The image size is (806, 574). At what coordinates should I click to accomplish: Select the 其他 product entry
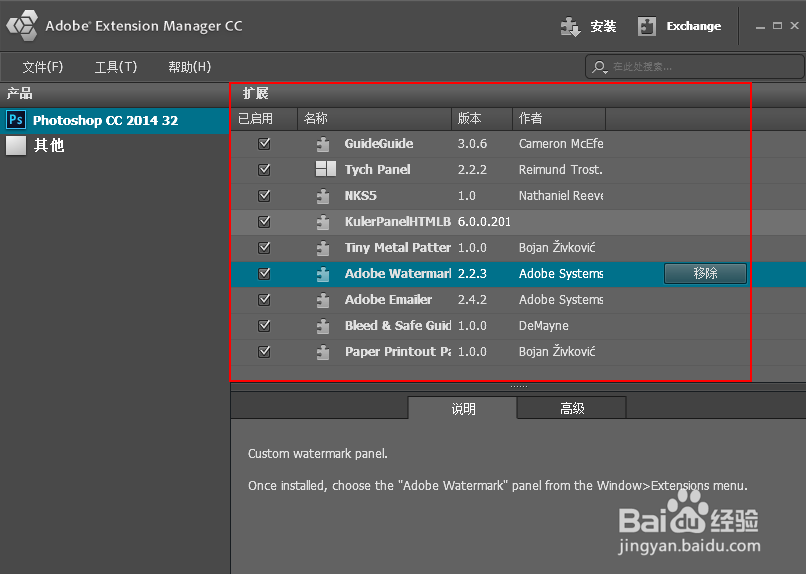pos(114,146)
